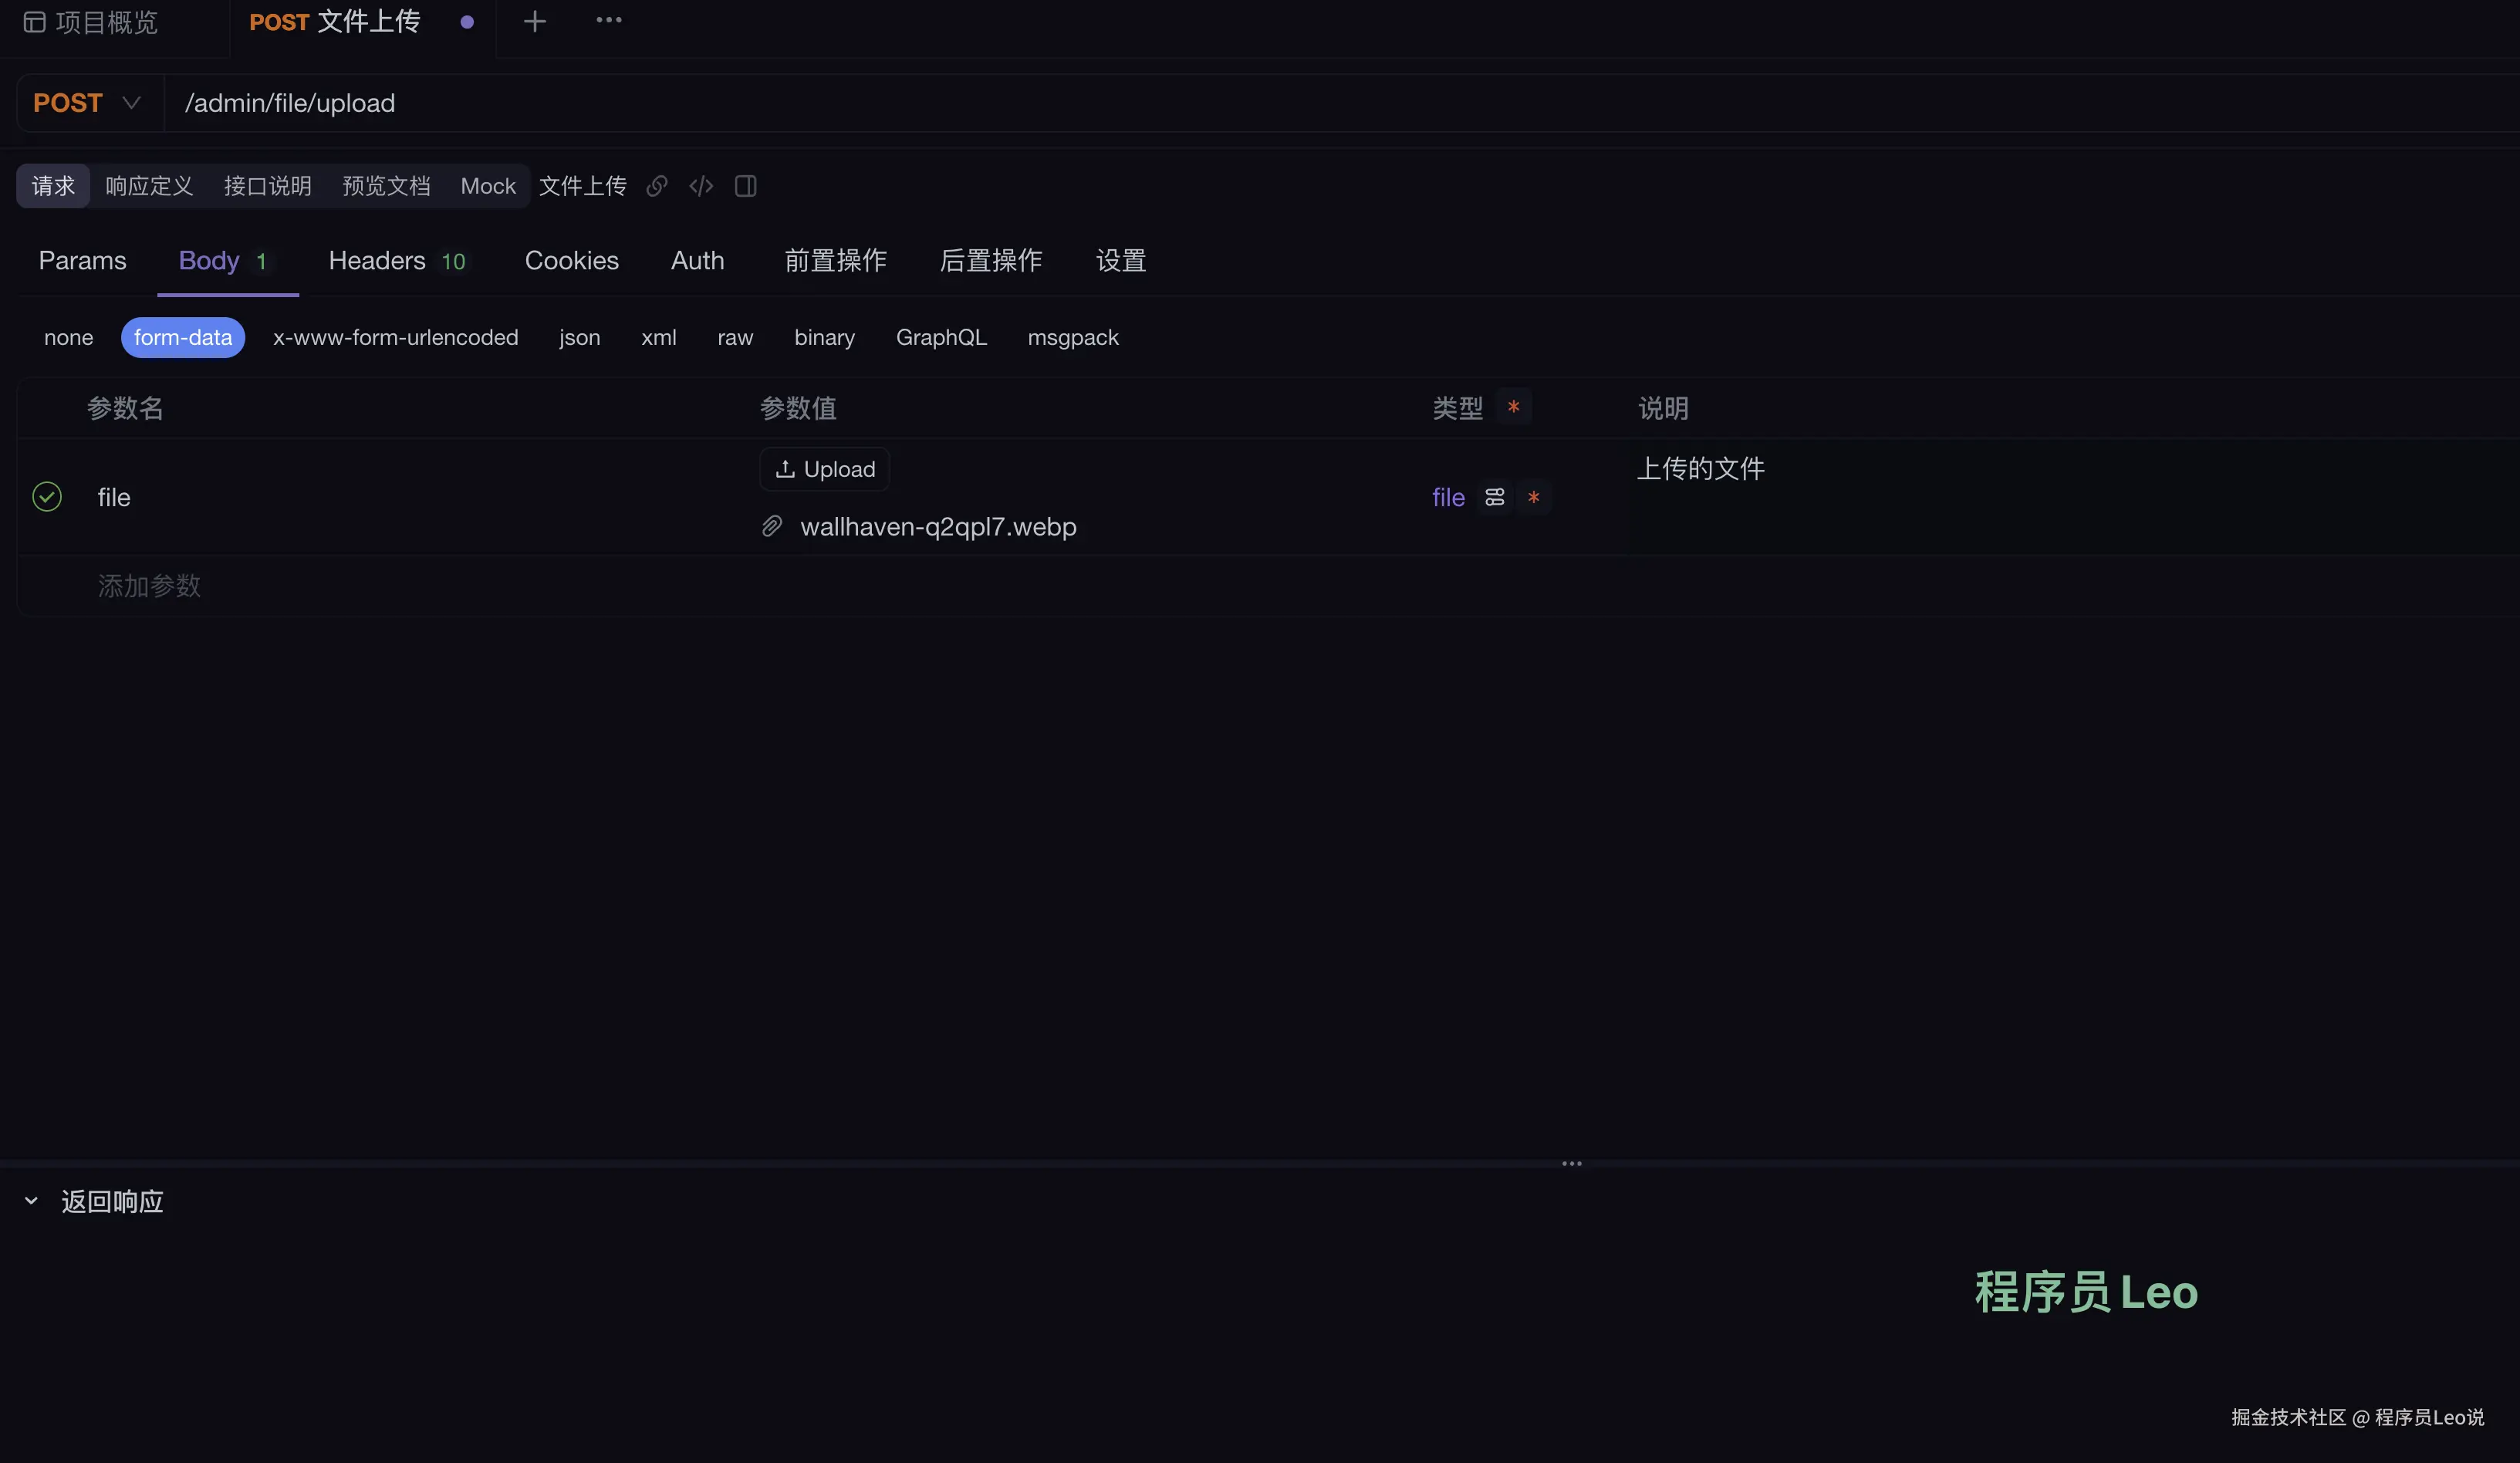Toggle required asterisk on file row

tap(1533, 497)
